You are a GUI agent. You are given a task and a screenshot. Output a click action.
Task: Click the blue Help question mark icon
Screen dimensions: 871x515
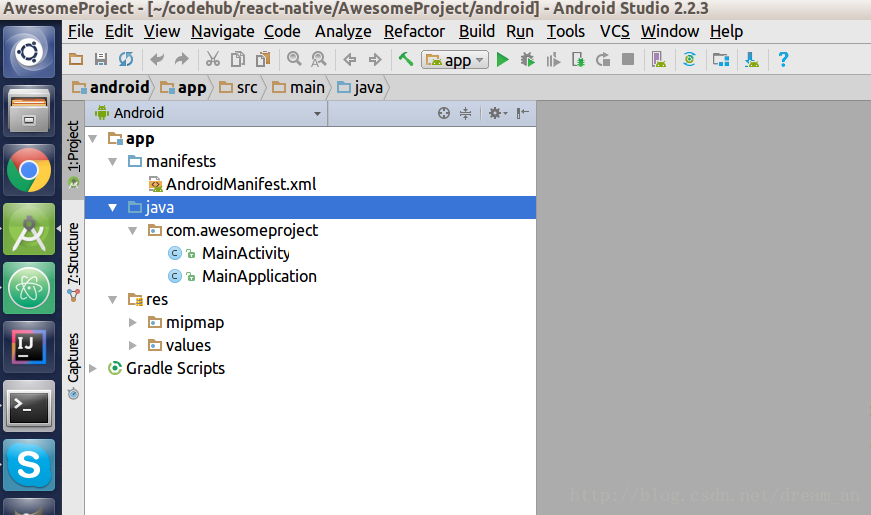pyautogui.click(x=783, y=59)
